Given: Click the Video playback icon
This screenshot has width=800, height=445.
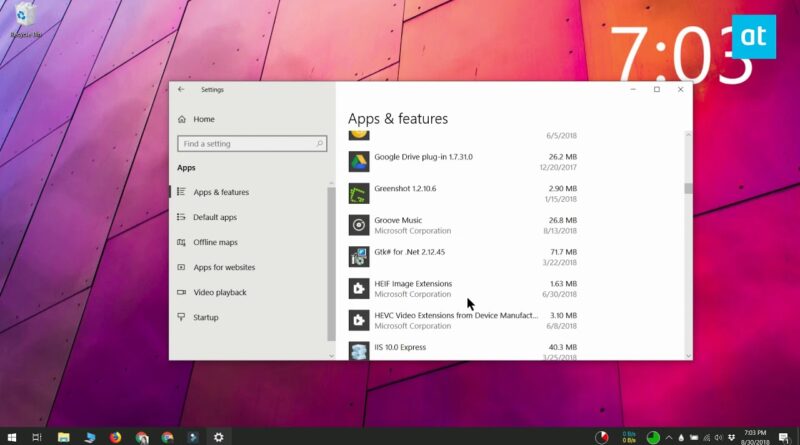Looking at the screenshot, I should click(x=181, y=292).
